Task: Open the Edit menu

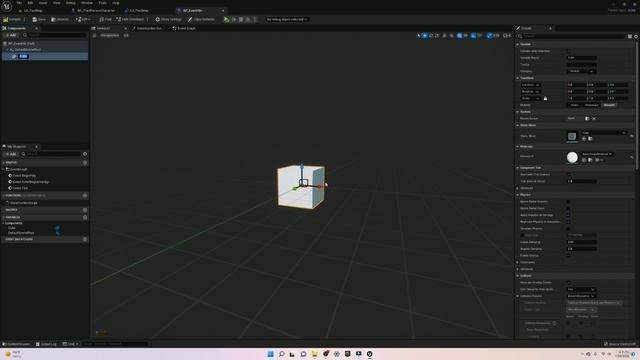Action: [30, 3]
